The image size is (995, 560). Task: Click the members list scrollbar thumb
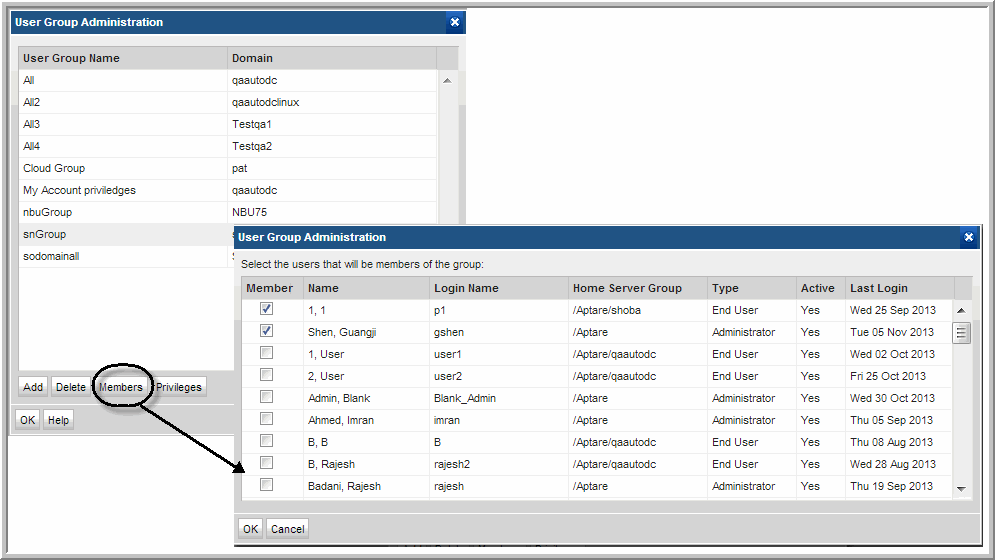pos(961,333)
